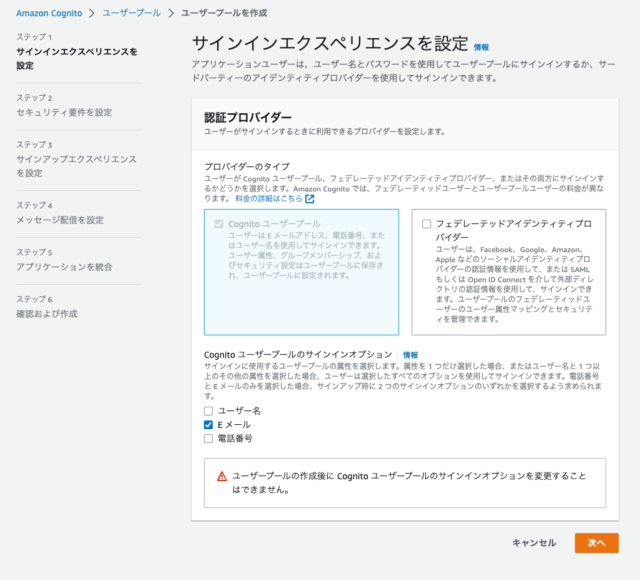
Task: Enable the フェデレーテッドアイデンティティプロバイダー checkbox
Action: 426,224
